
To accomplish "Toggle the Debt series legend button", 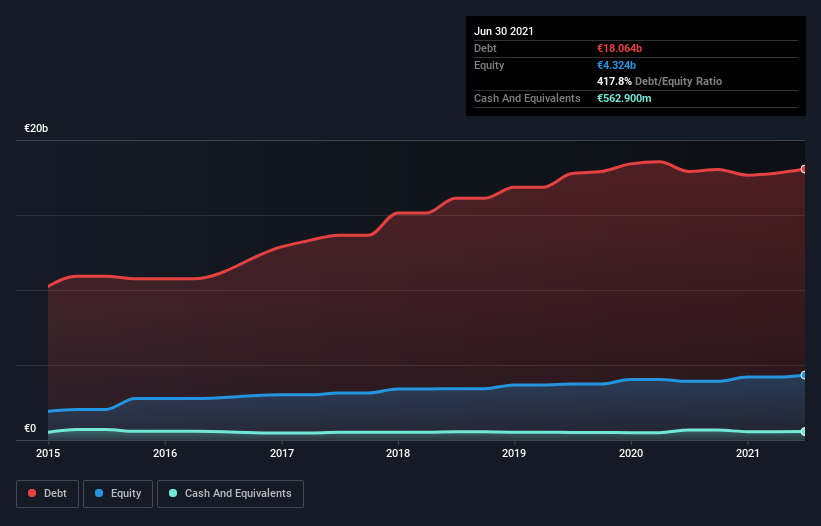I will [x=47, y=494].
